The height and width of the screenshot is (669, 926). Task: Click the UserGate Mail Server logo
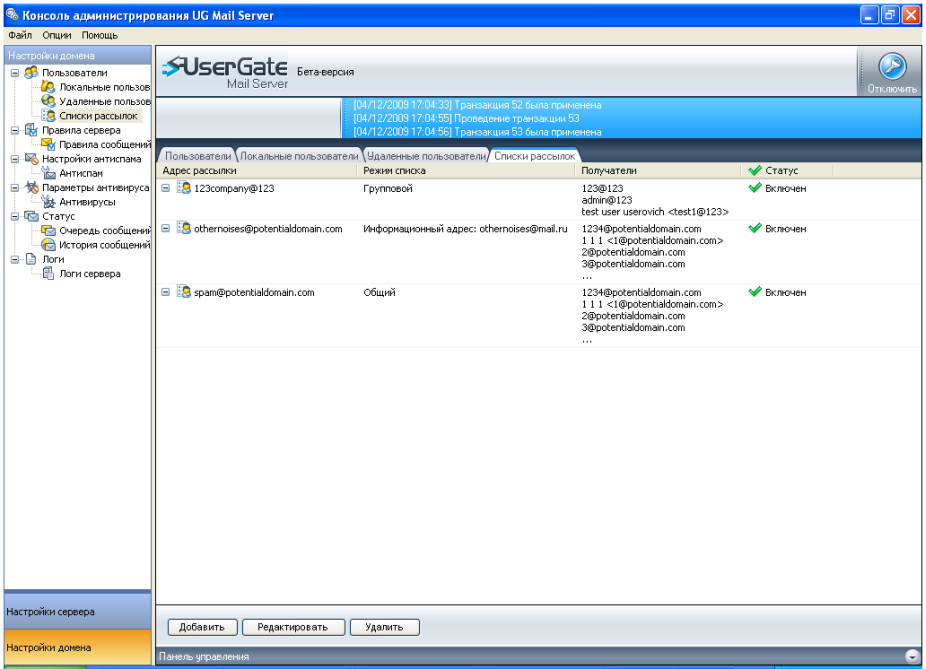[225, 72]
